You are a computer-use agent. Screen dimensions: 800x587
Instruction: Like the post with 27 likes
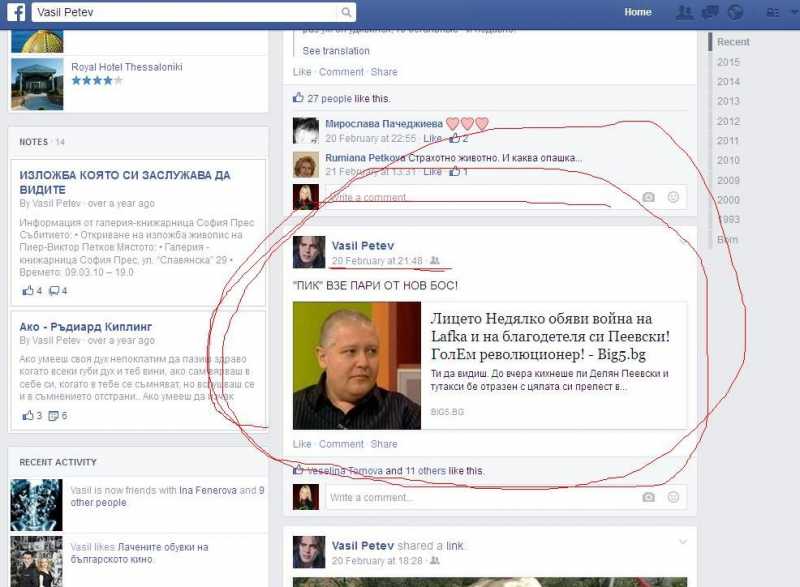(x=302, y=72)
